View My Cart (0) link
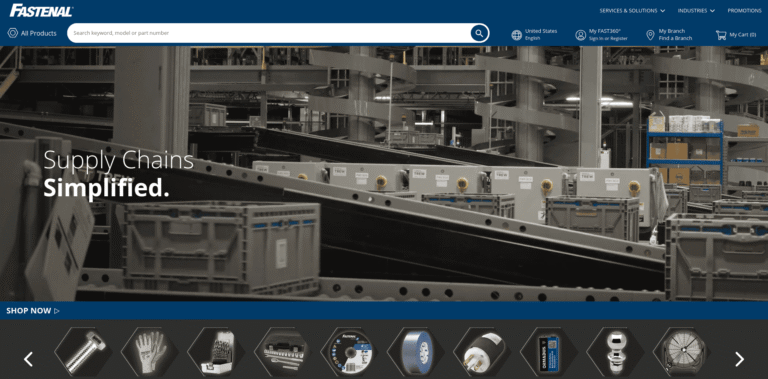Image resolution: width=768 pixels, height=379 pixels. coord(743,35)
